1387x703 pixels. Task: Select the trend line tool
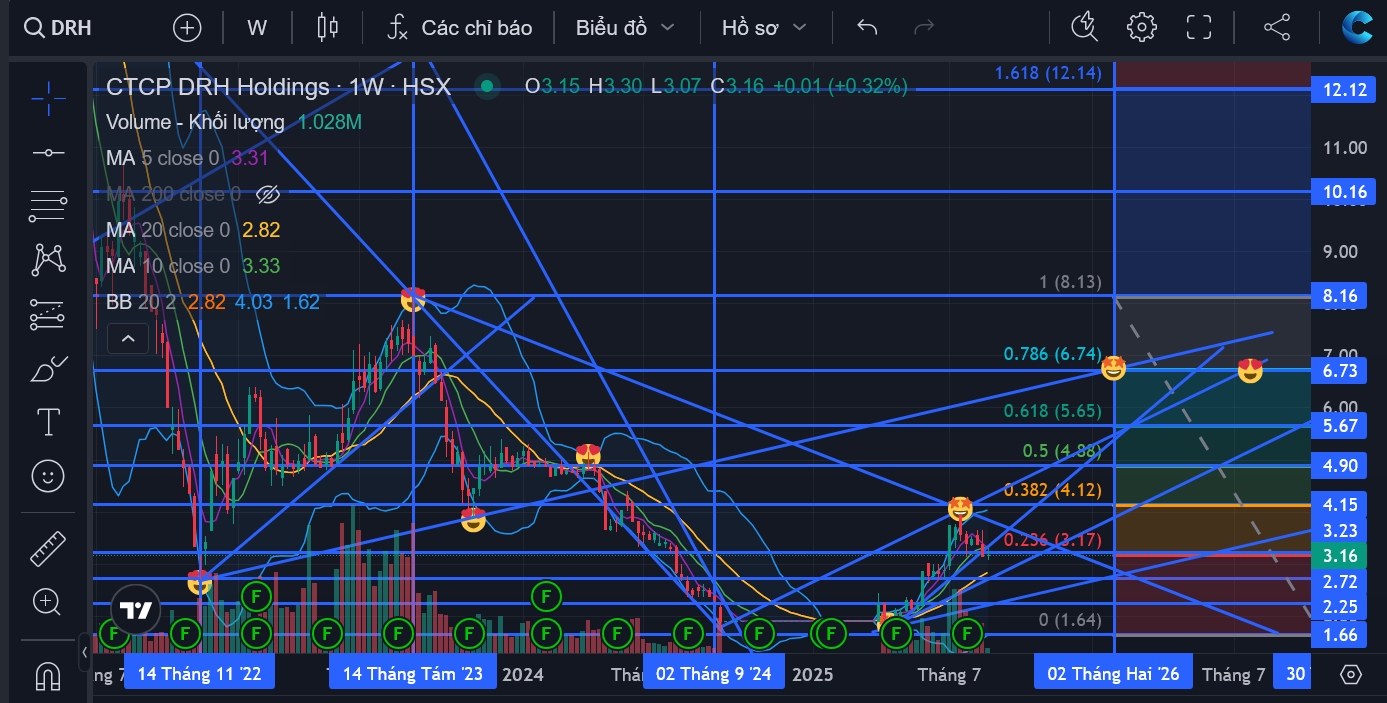coord(47,152)
